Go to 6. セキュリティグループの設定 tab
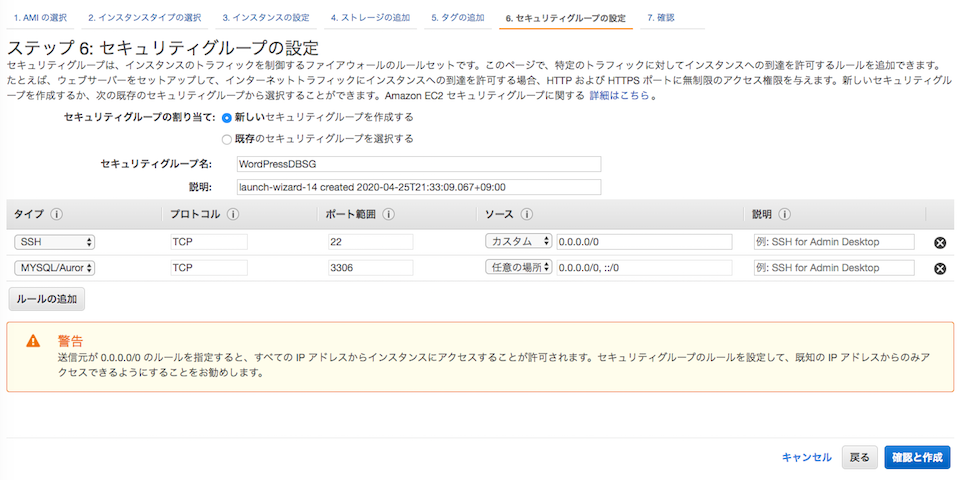Image resolution: width=960 pixels, height=480 pixels. click(x=566, y=18)
